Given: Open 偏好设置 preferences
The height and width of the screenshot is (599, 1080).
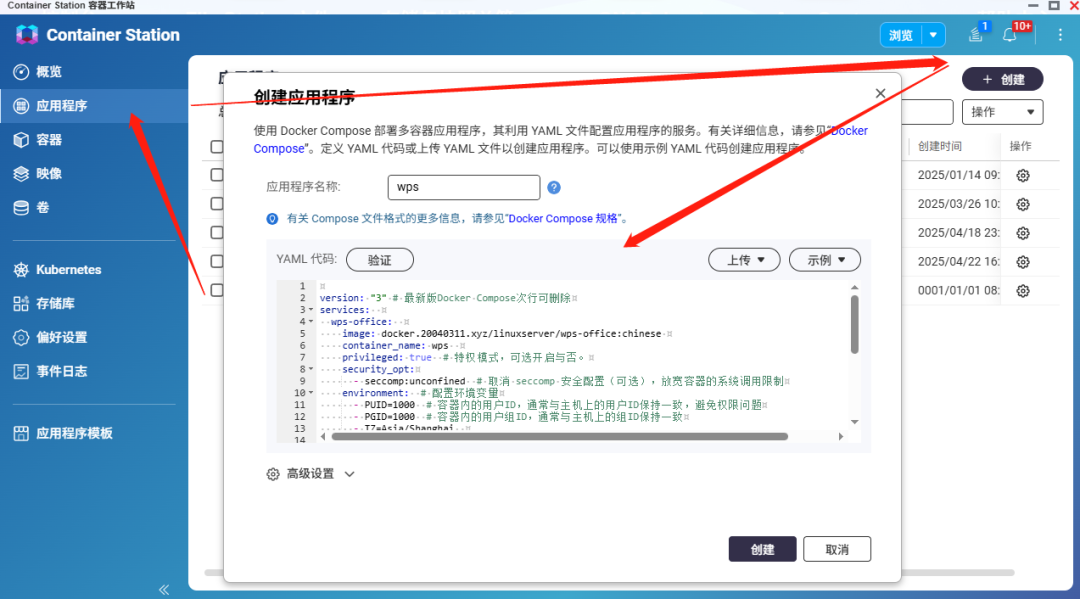Looking at the screenshot, I should point(61,337).
